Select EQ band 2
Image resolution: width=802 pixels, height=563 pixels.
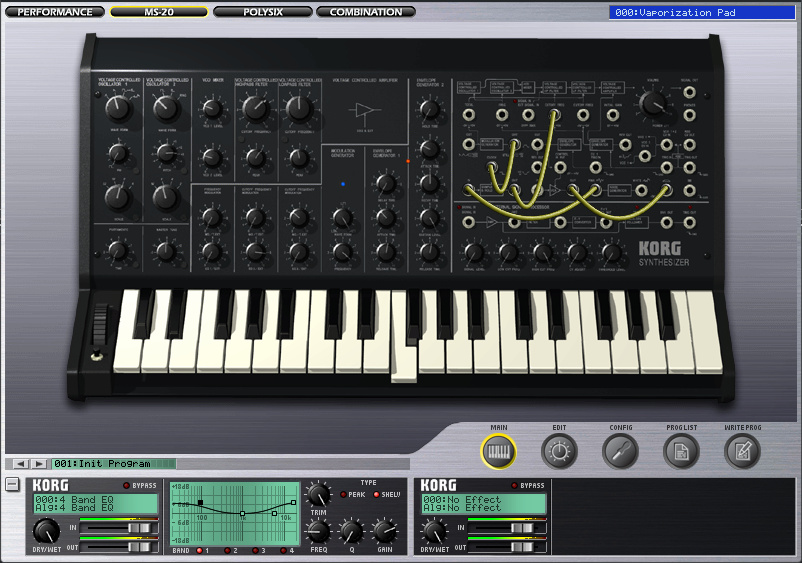tap(230, 551)
